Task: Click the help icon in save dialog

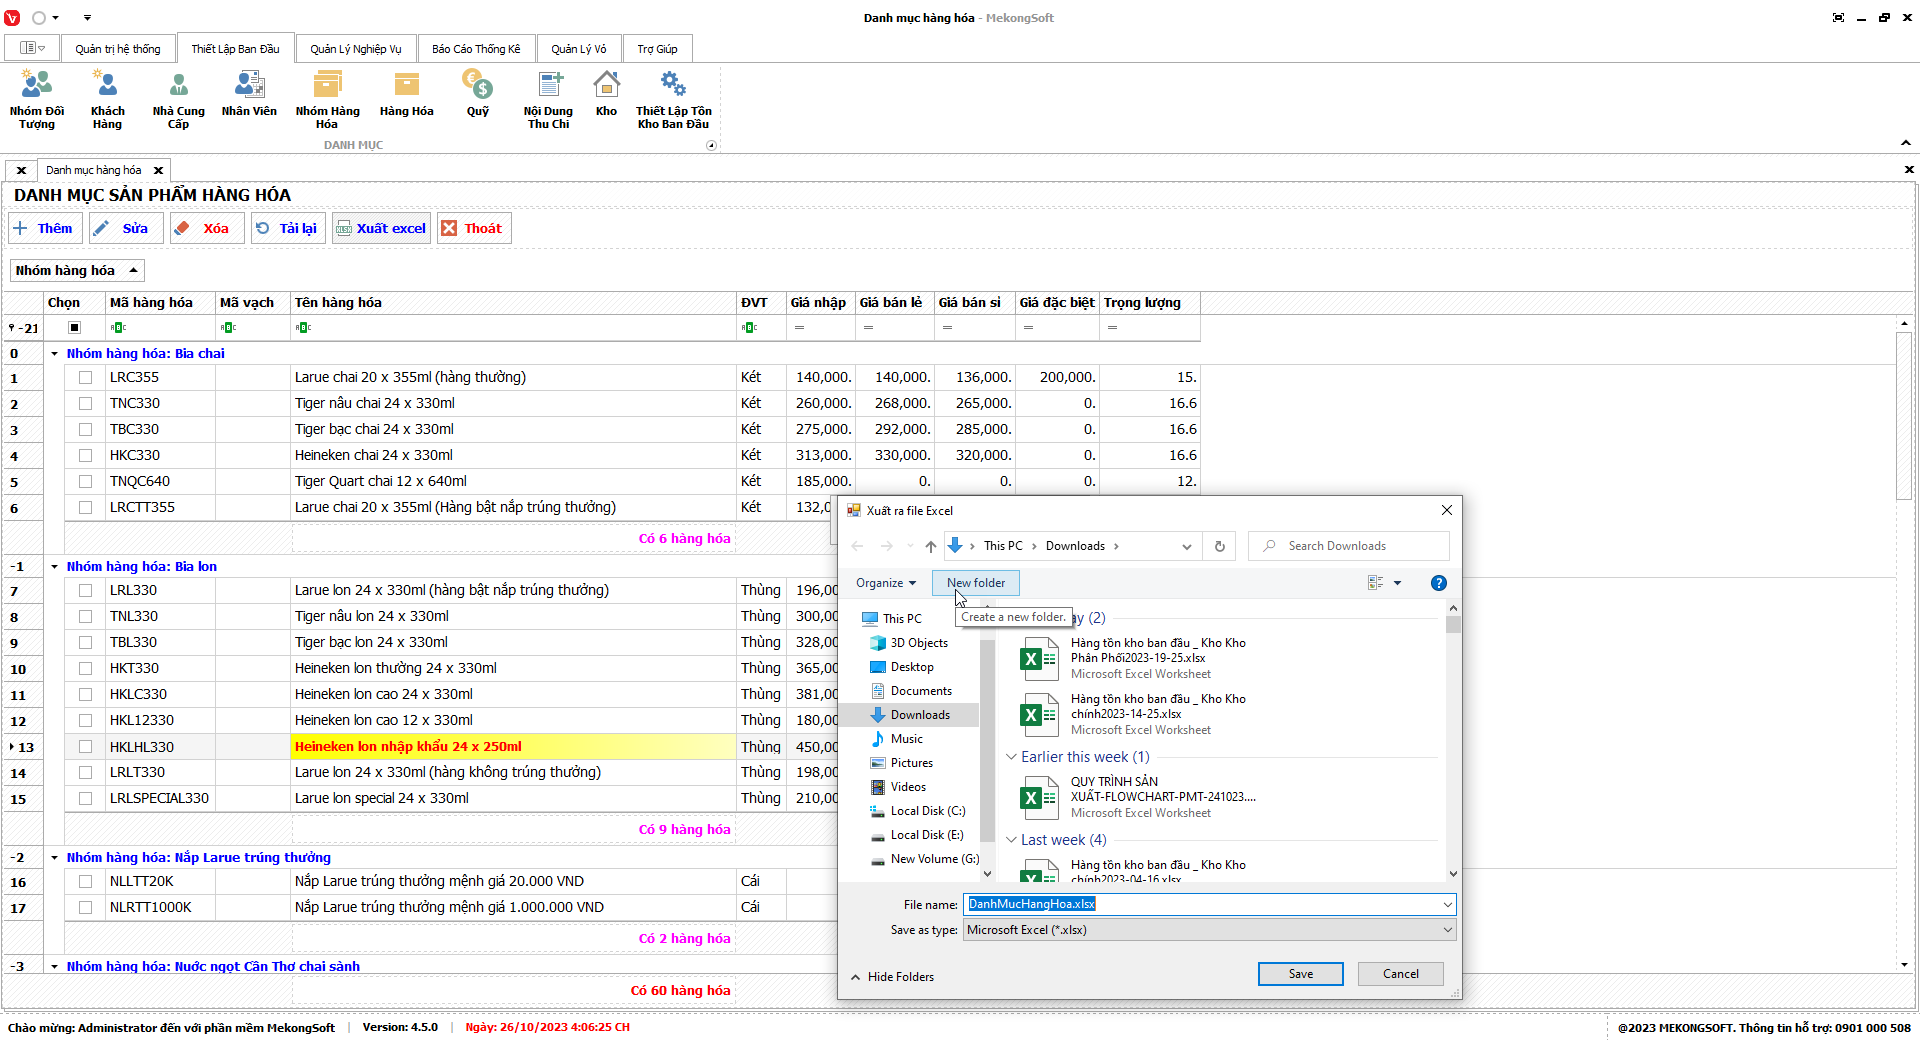Action: (x=1438, y=583)
